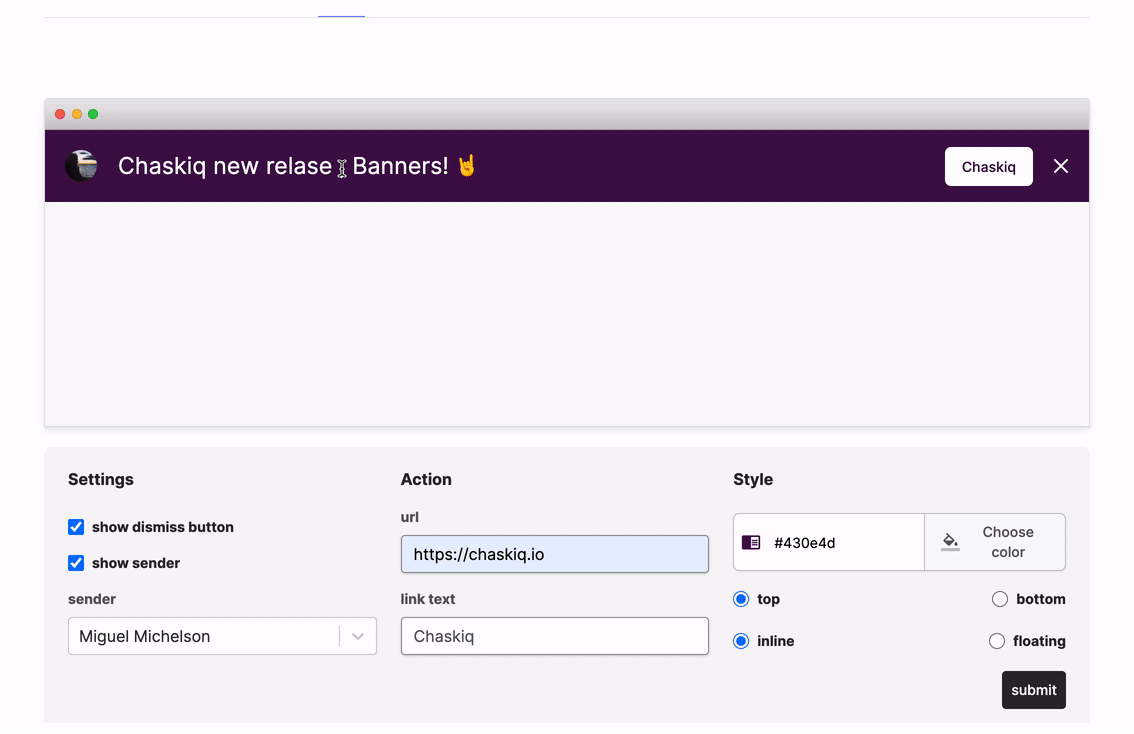This screenshot has width=1134, height=734.
Task: Click the green traffic light window control
Action: pos(92,114)
